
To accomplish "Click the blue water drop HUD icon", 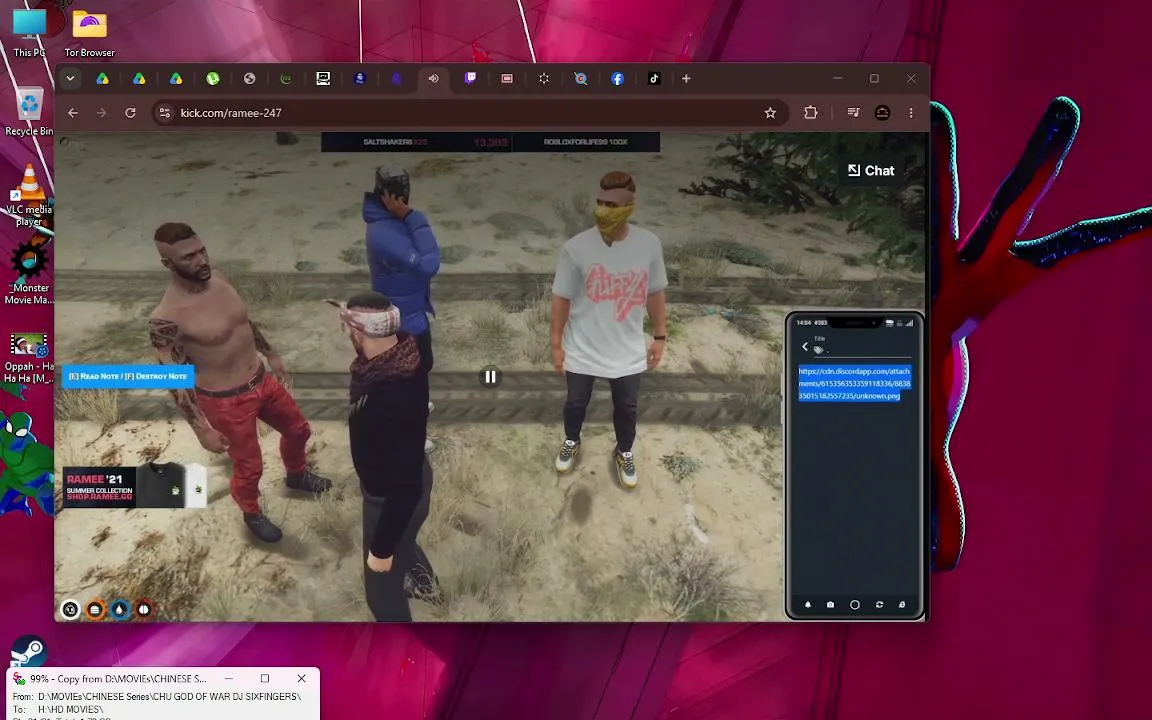I will coord(120,609).
